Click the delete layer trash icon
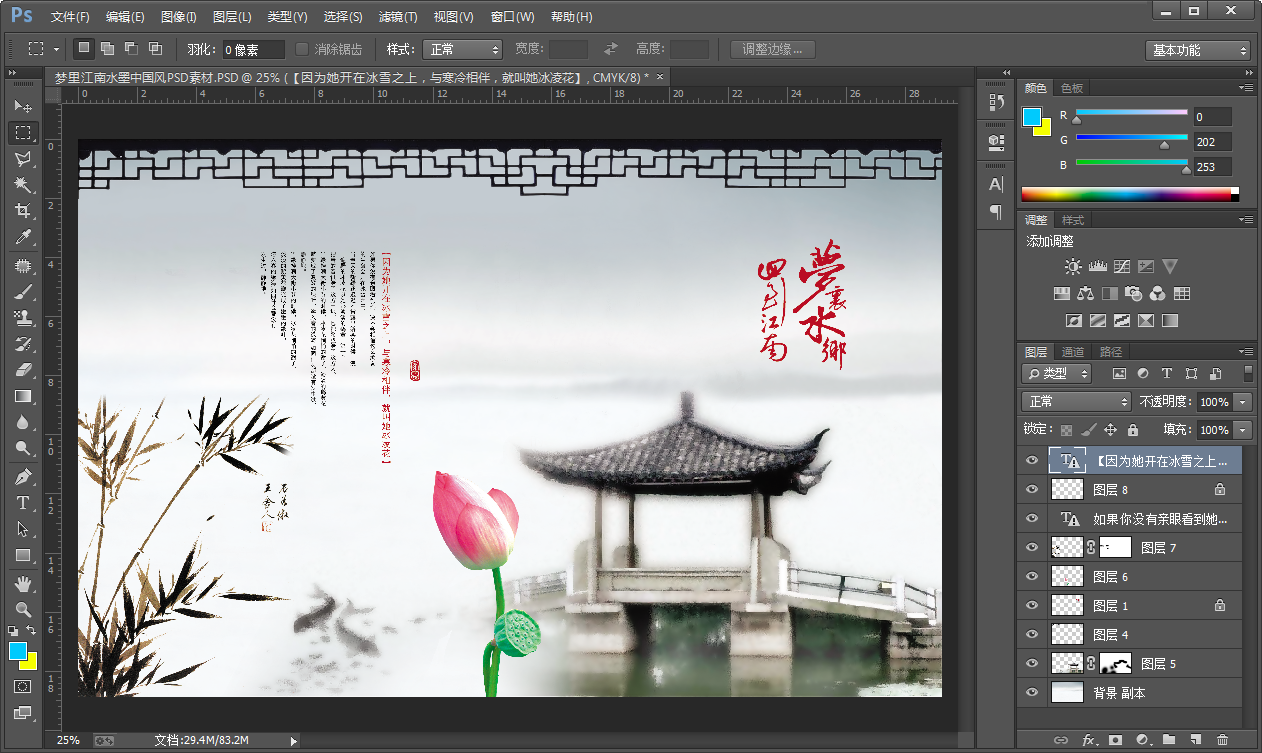Viewport: 1262px width, 753px height. click(x=1222, y=740)
